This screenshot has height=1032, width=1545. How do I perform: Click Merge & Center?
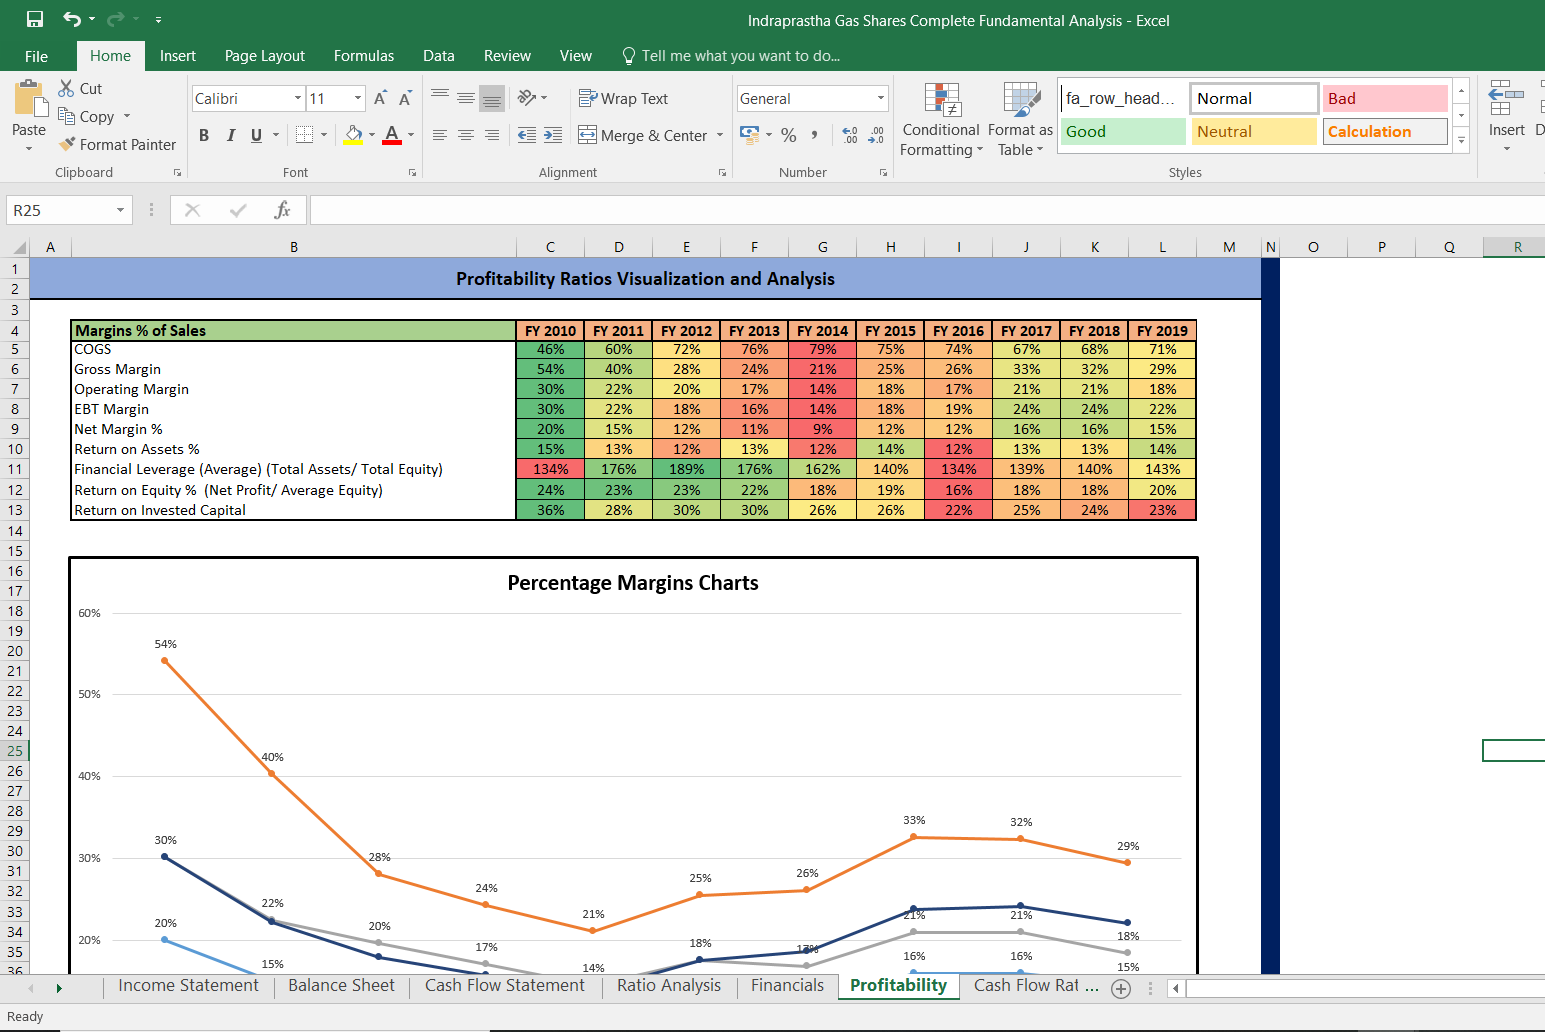pos(643,135)
